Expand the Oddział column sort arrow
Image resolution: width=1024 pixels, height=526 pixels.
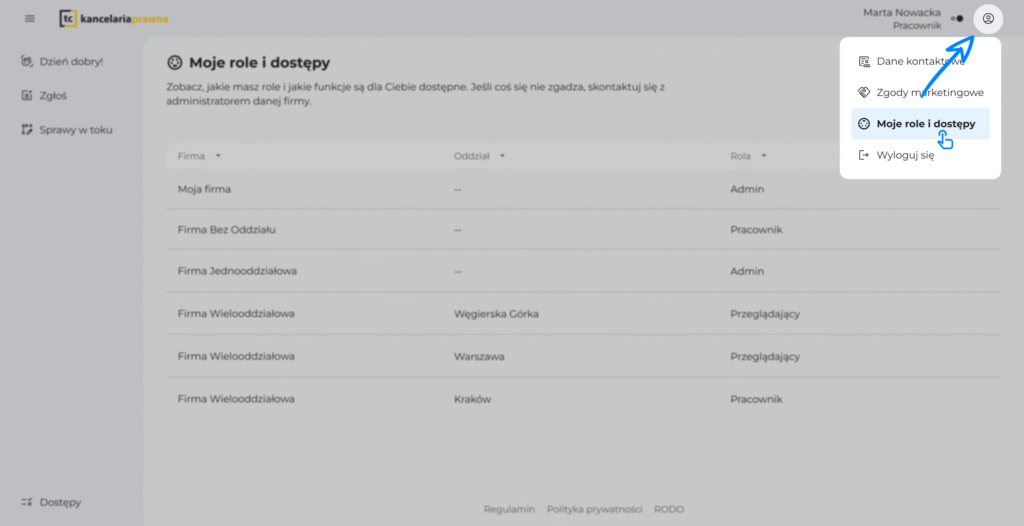coord(503,156)
